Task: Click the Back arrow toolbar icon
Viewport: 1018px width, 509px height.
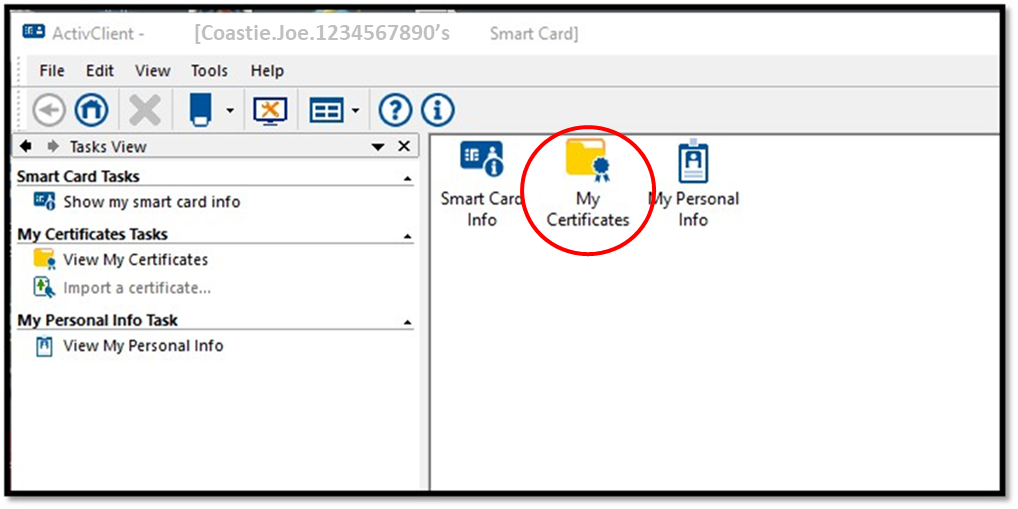Action: coord(49,111)
